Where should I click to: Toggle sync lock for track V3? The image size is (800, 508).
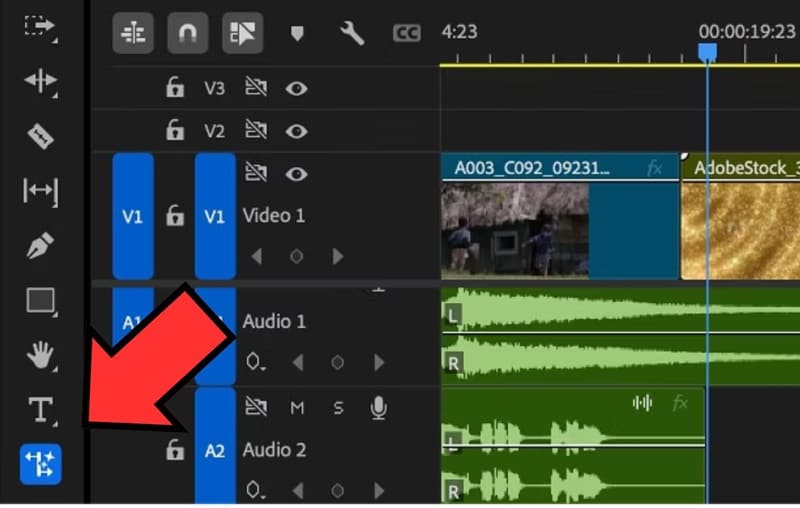click(x=256, y=87)
